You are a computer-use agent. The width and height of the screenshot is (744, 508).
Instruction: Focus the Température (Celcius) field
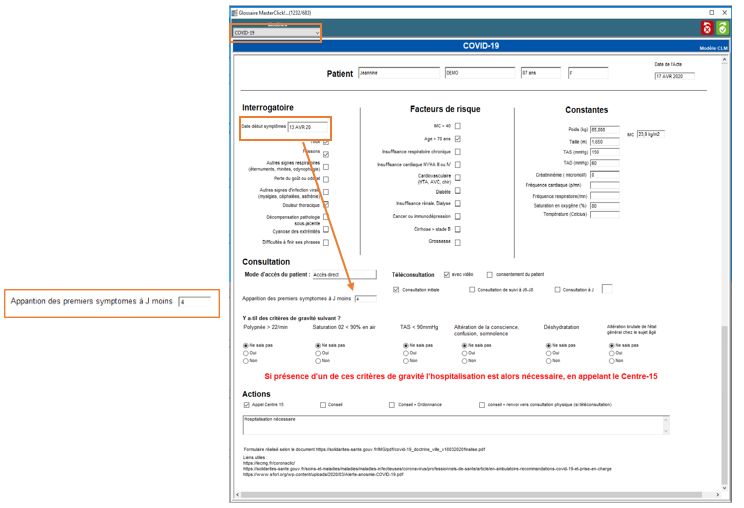coord(604,214)
